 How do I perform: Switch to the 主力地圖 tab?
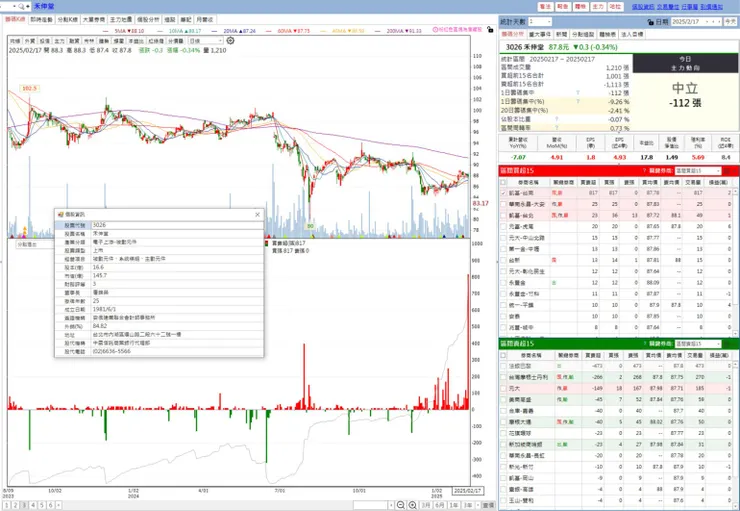click(x=121, y=20)
